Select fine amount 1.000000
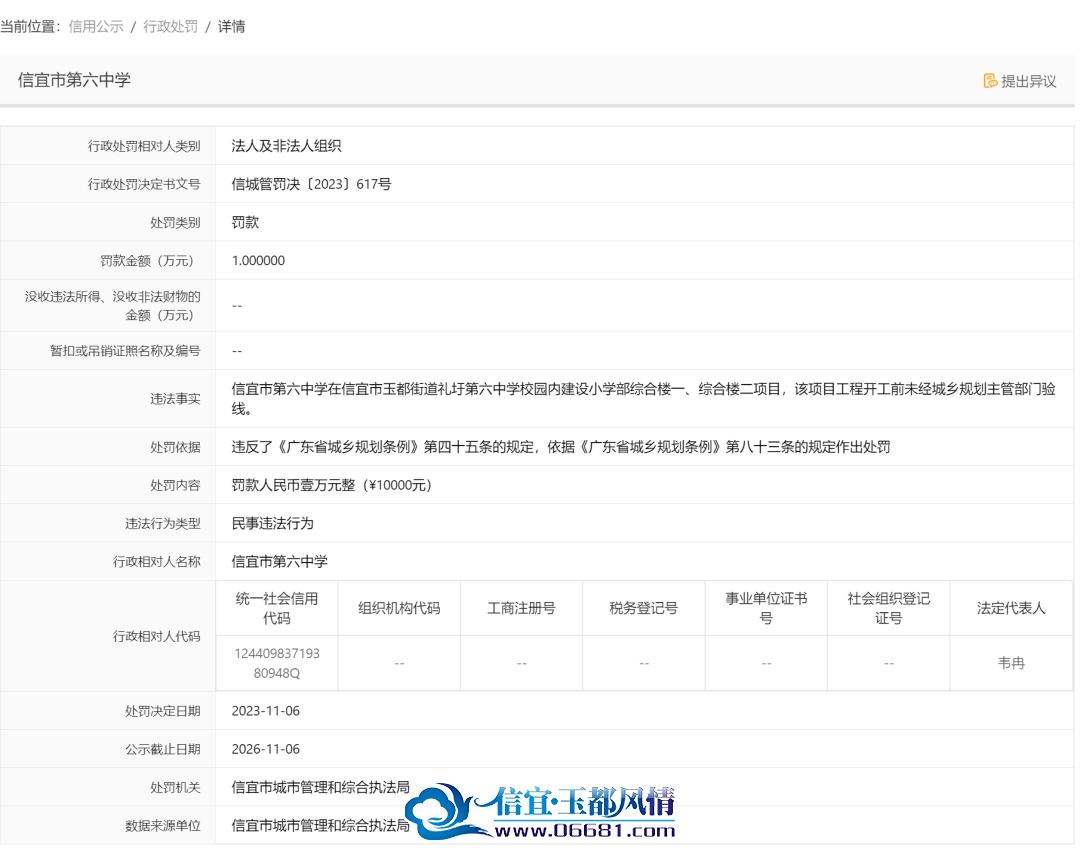Screen dimensions: 1080x848 (258, 261)
